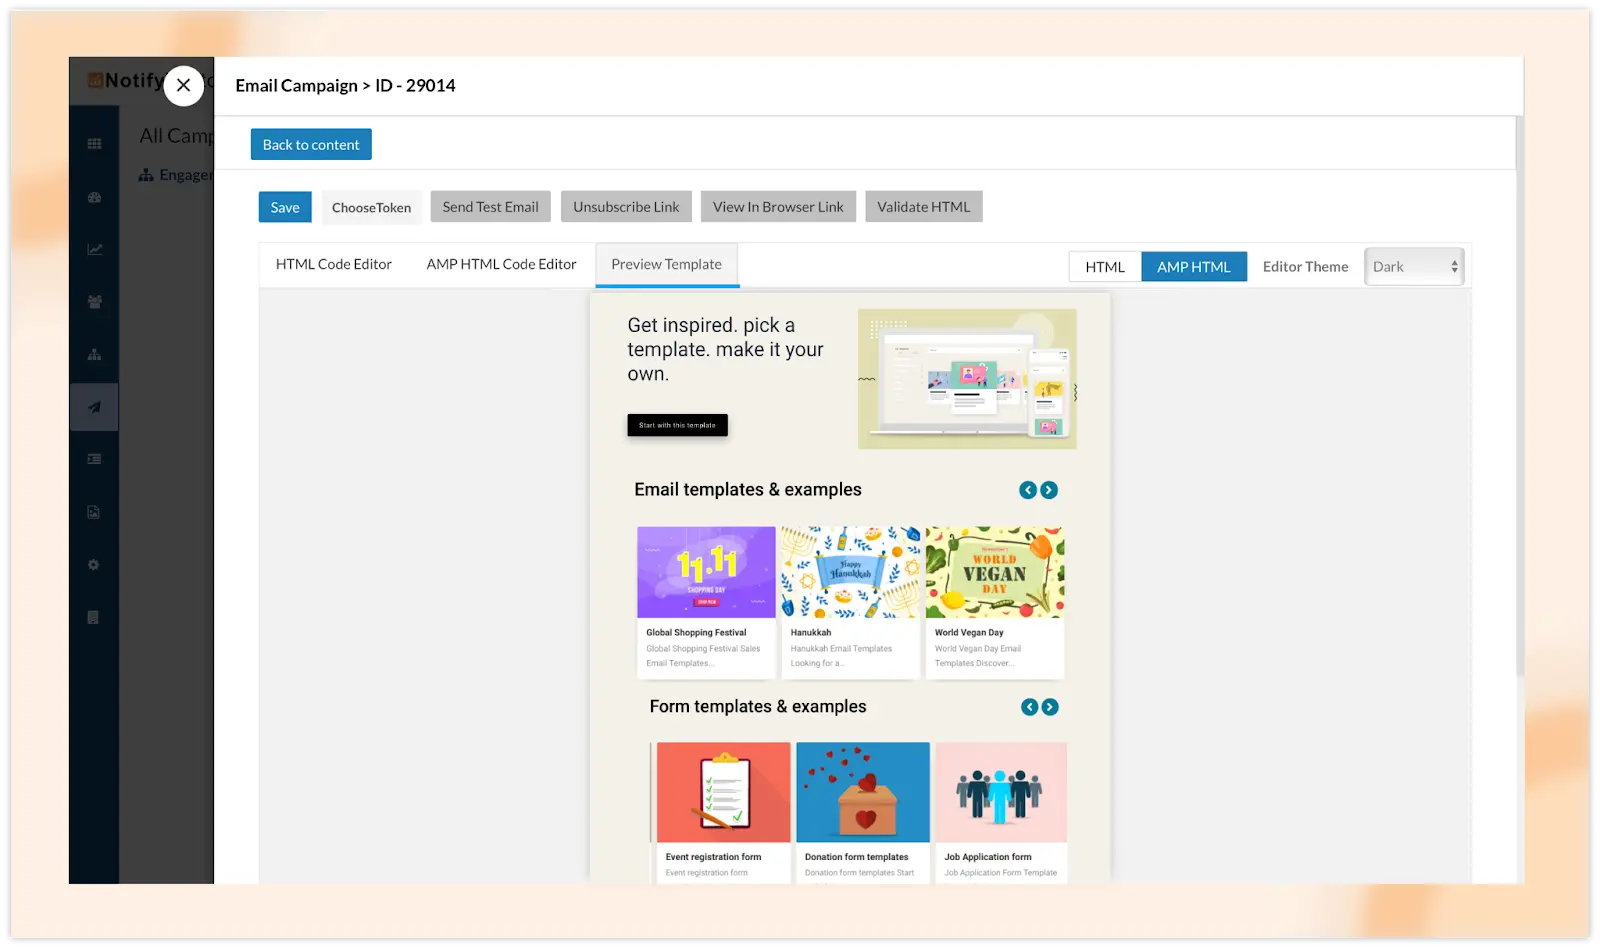Select the paper plane campaigns sidebar icon

pos(94,407)
